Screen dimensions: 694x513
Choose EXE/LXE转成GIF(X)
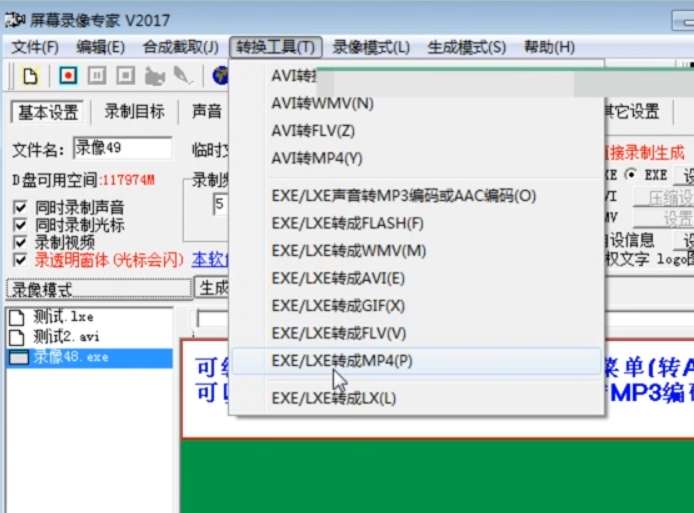[x=417, y=306]
